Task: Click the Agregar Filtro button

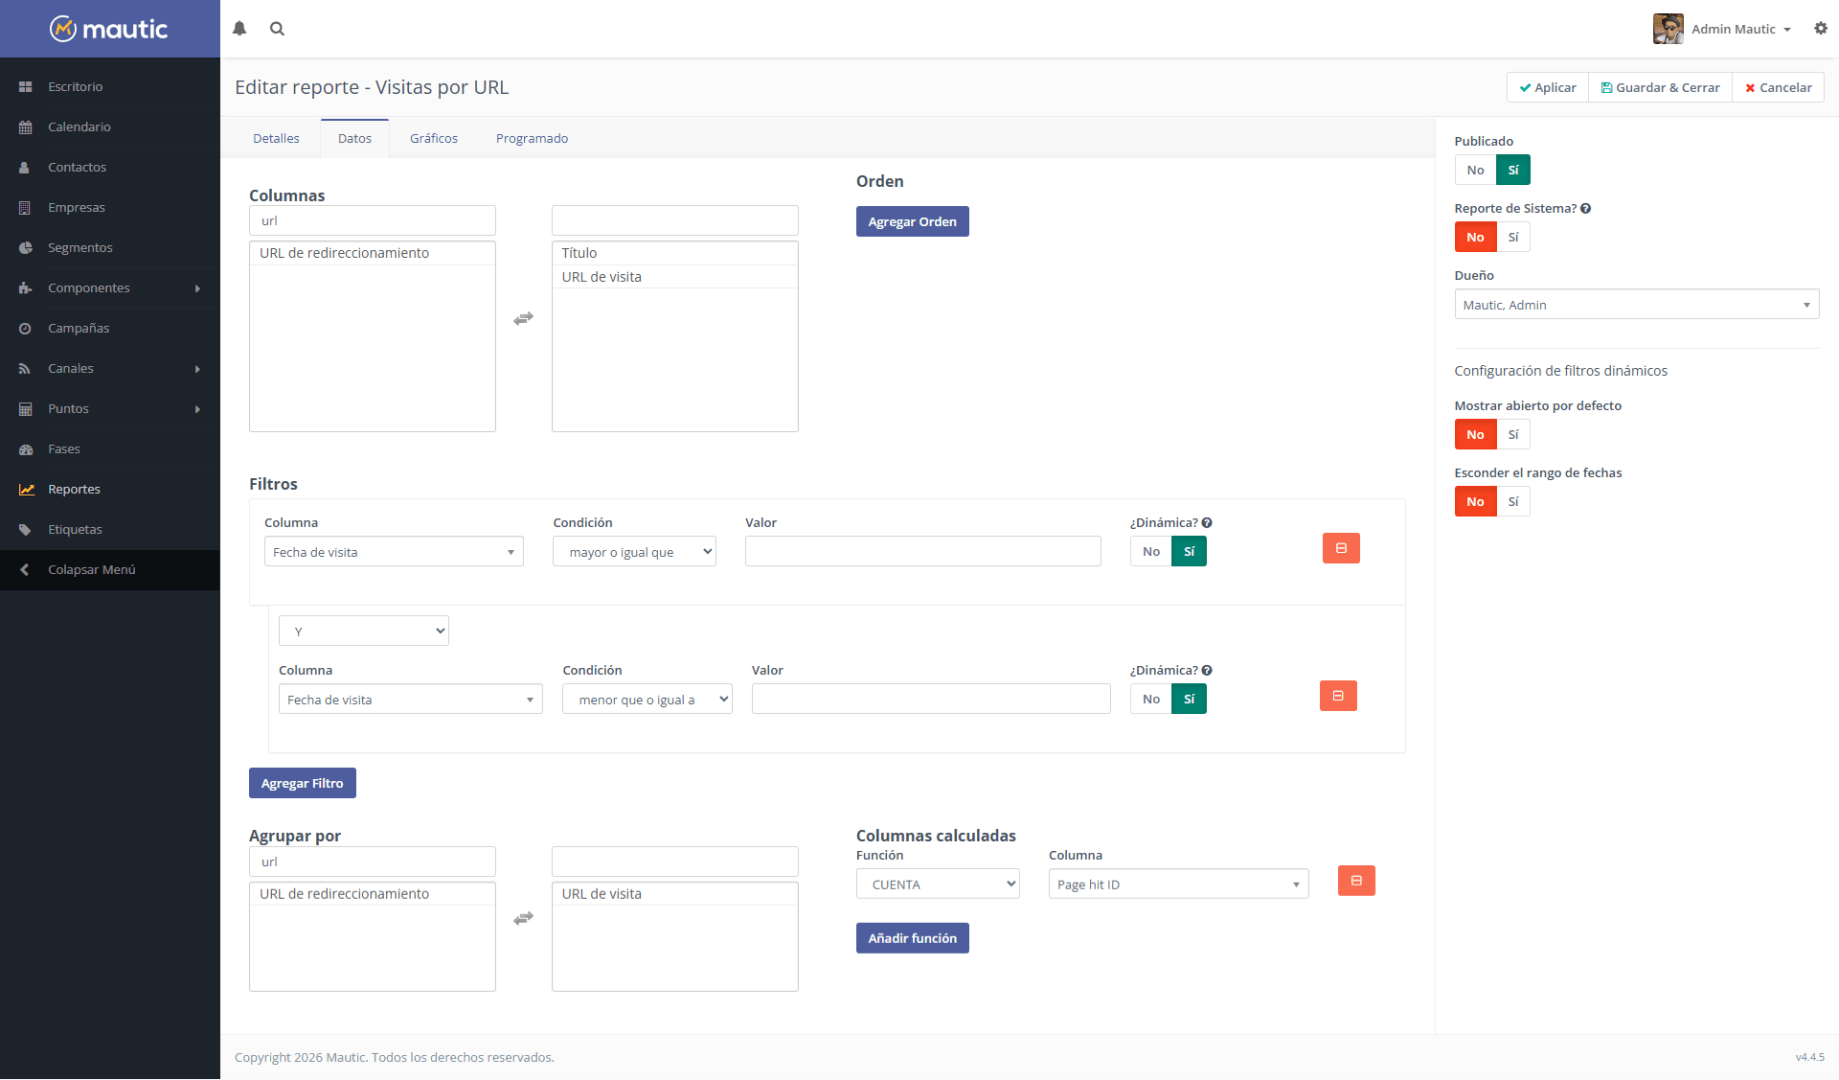Action: 302,784
